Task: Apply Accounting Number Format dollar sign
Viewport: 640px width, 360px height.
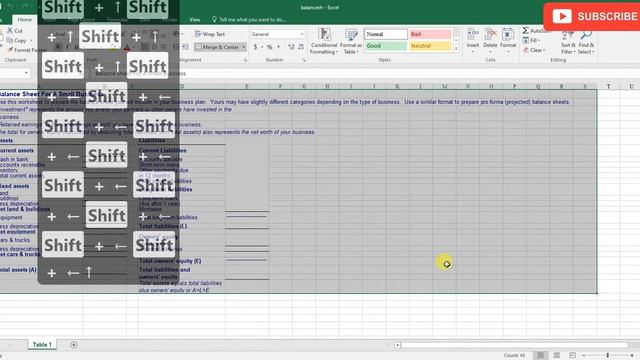Action: coord(256,47)
